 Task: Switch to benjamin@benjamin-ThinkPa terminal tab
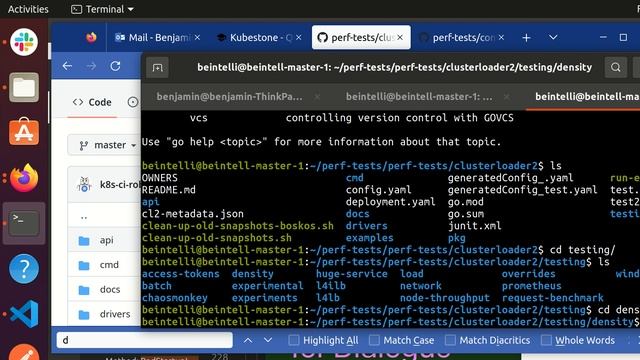point(229,97)
